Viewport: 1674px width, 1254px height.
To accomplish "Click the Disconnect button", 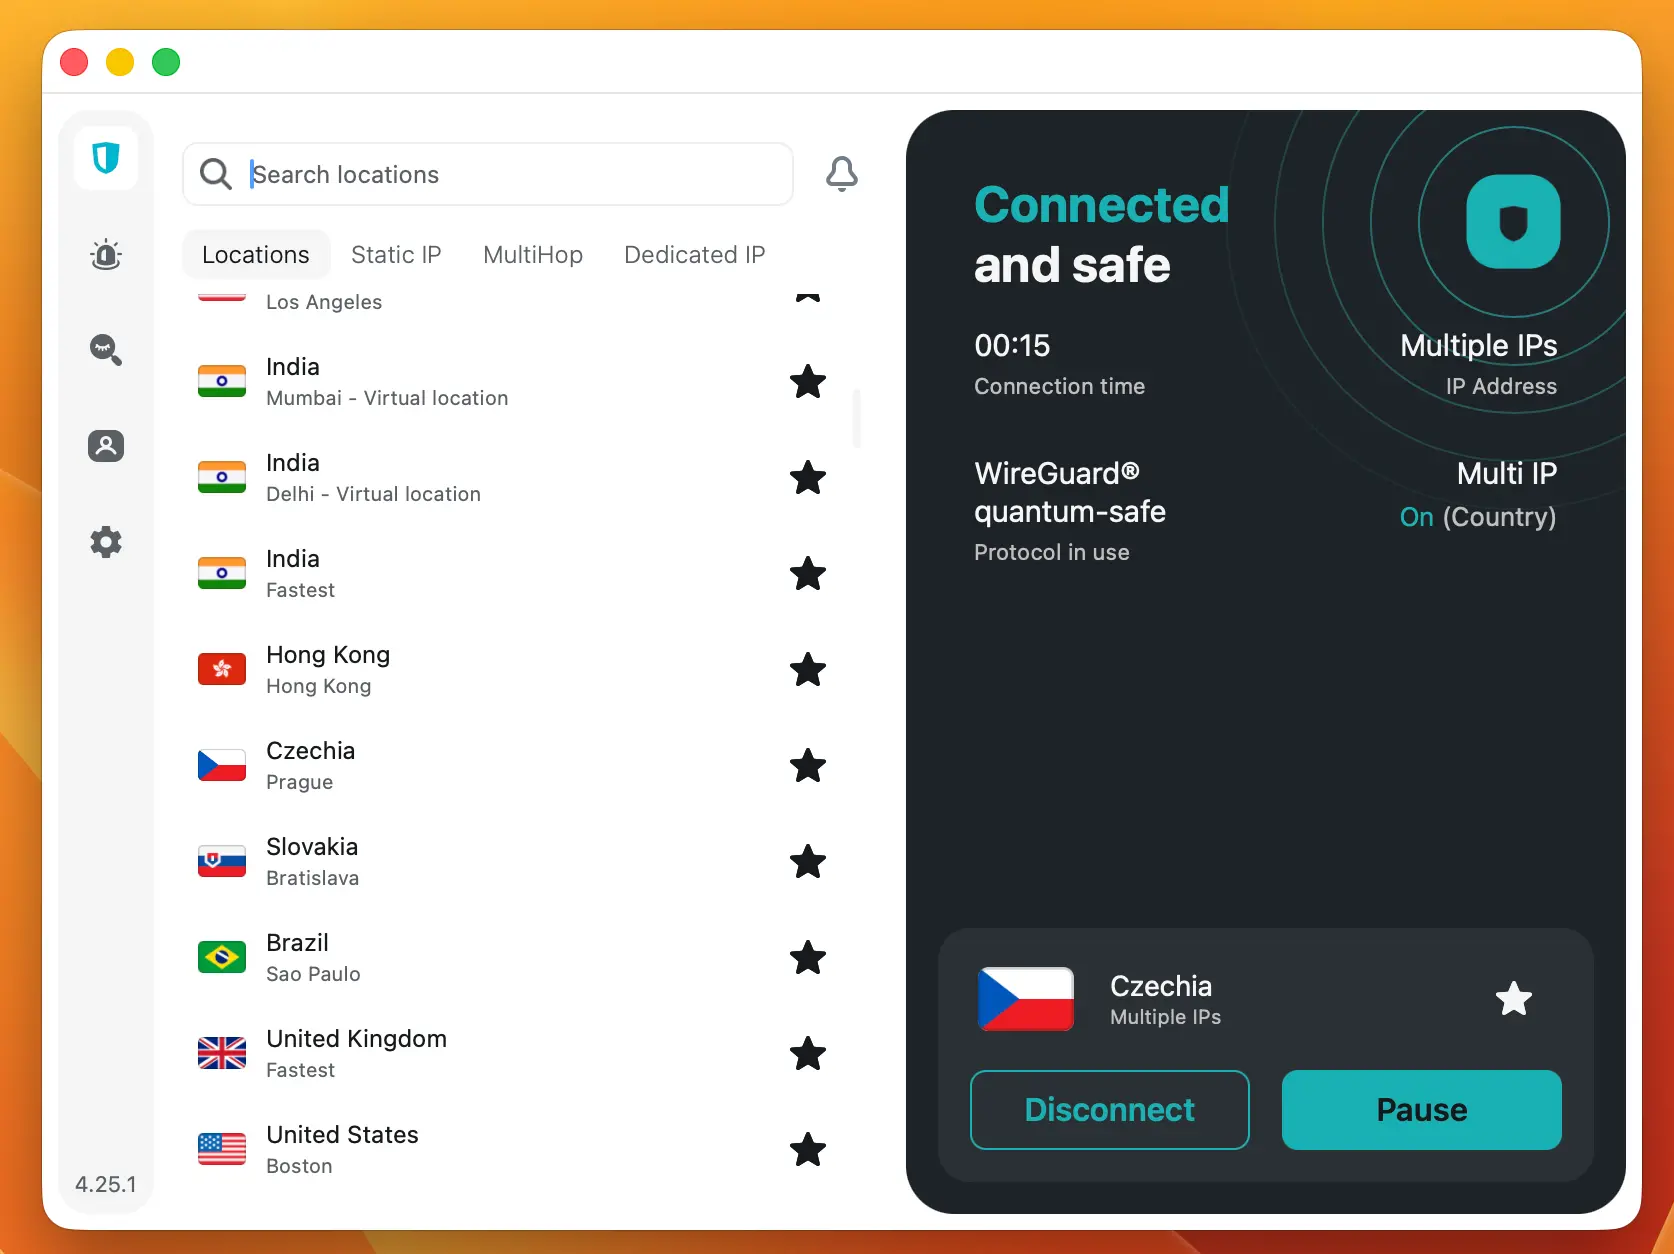I will 1109,1109.
